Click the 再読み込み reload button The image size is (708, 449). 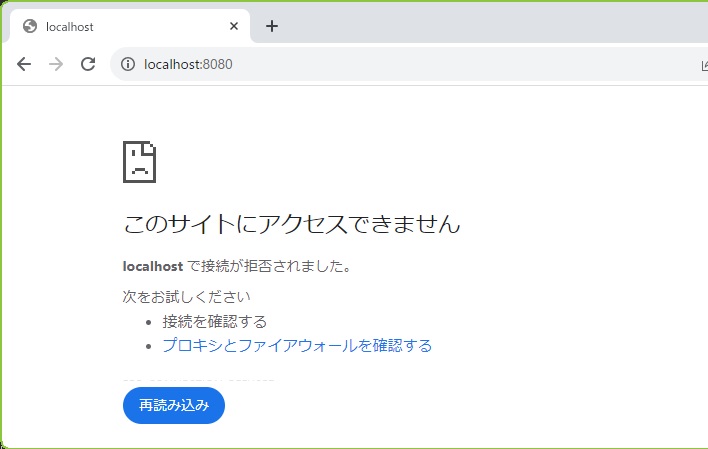(x=174, y=405)
